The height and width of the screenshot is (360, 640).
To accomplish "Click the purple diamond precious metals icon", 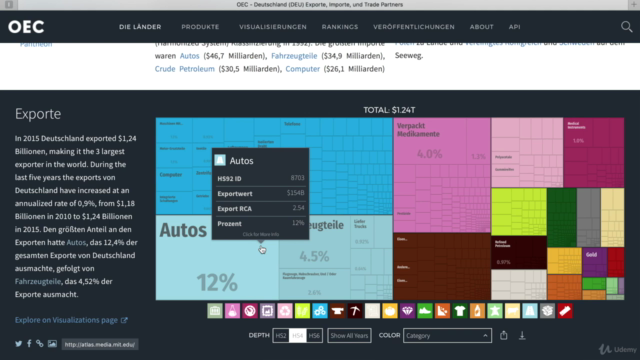I will point(407,311).
